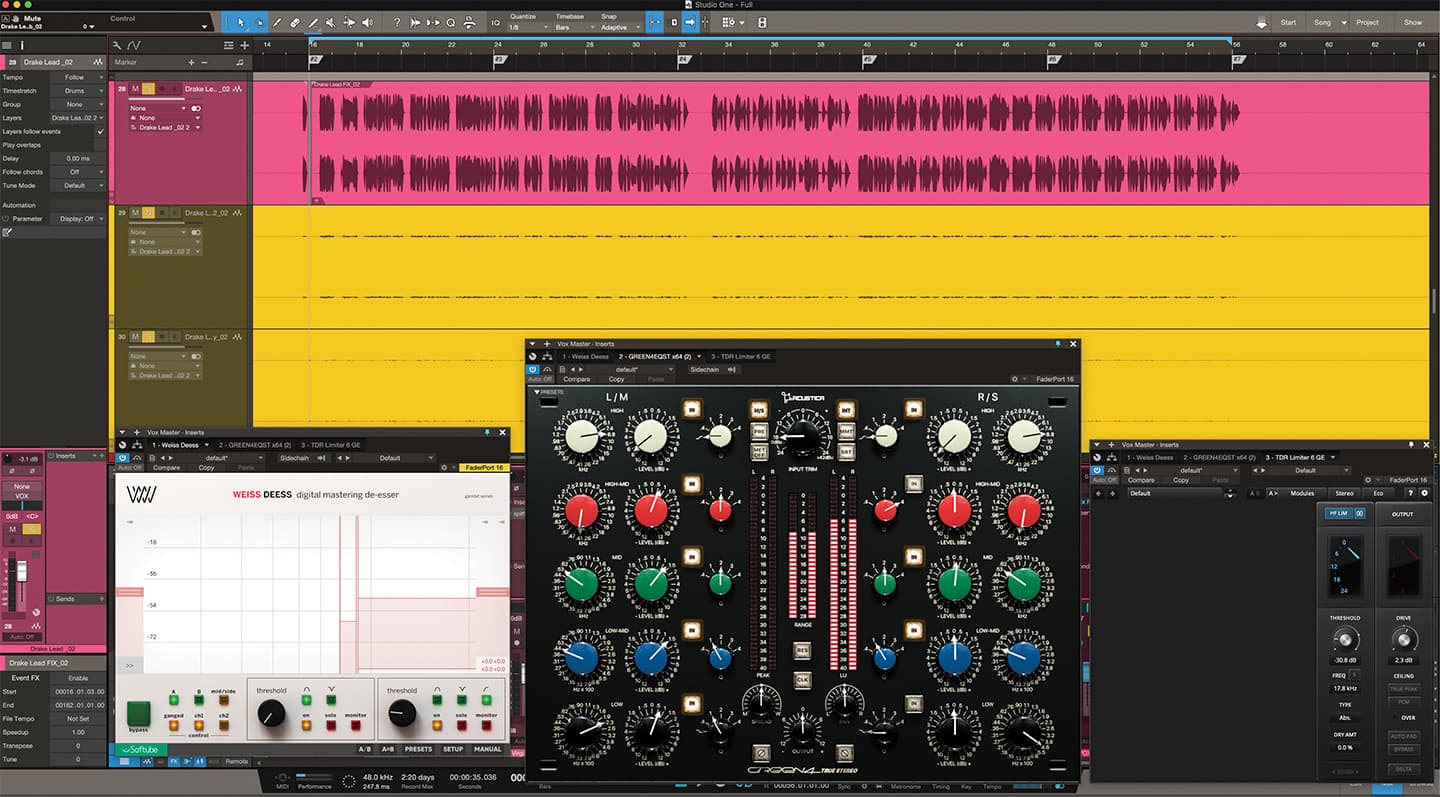
Task: Click Modules button in TDR Limiter
Action: 1302,493
